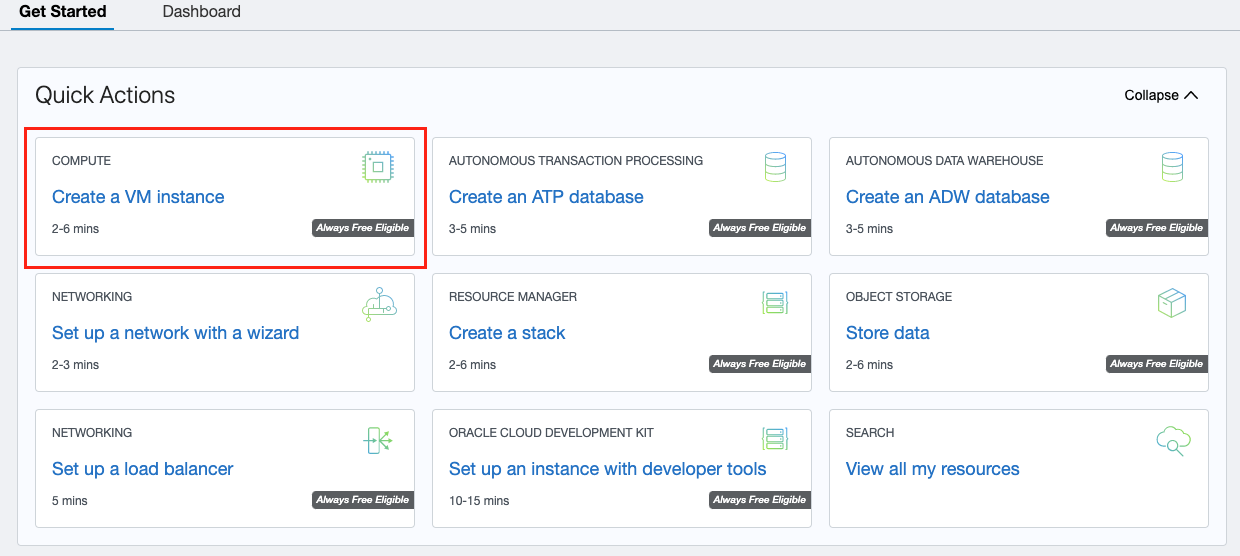1240x556 pixels.
Task: Open Set up a load balancer link
Action: [143, 469]
